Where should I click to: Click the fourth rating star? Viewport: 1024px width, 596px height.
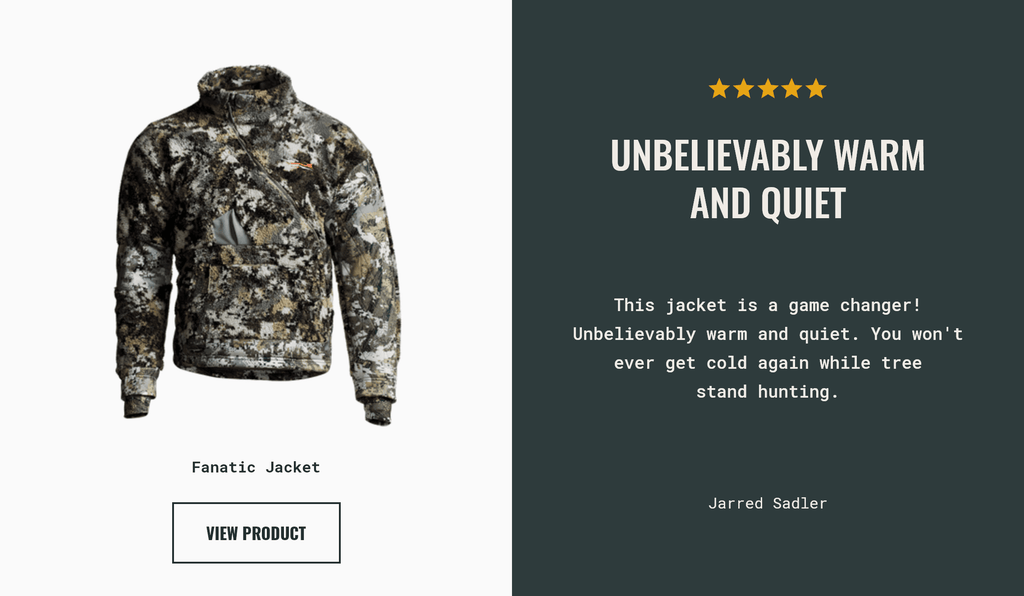pos(792,88)
